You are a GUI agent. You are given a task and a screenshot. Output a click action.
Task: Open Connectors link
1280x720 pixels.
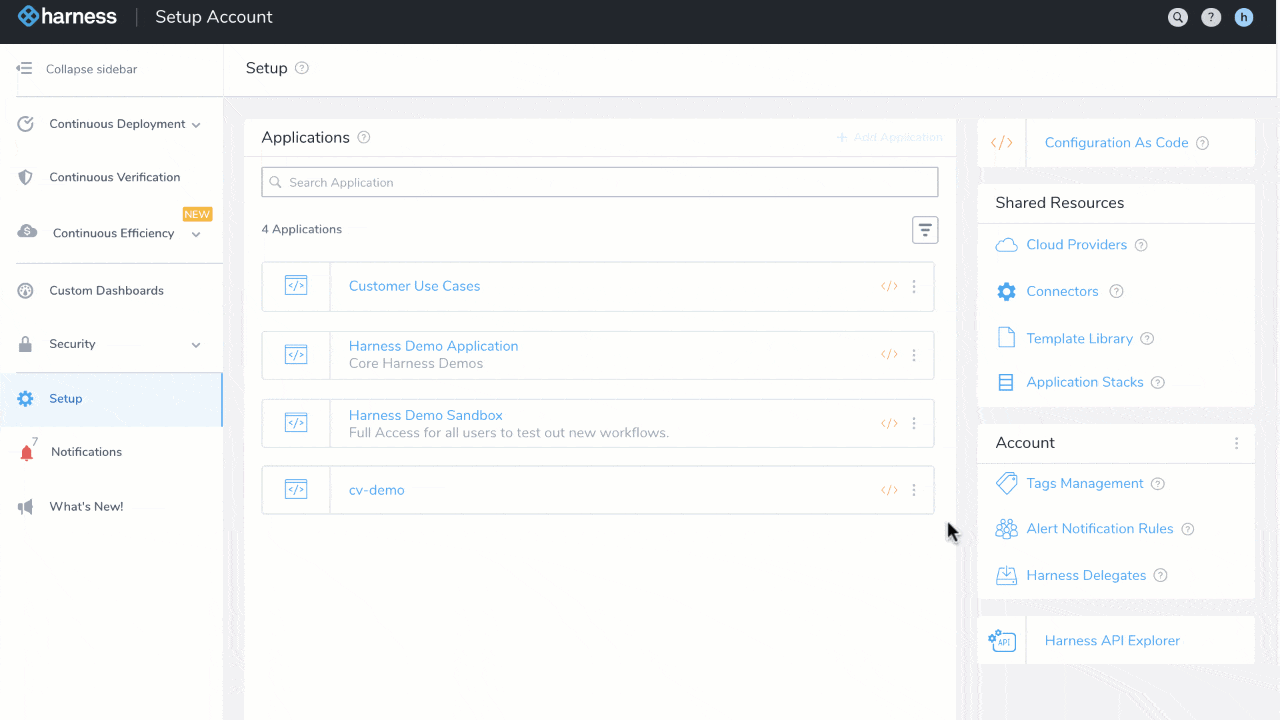[x=1062, y=292]
